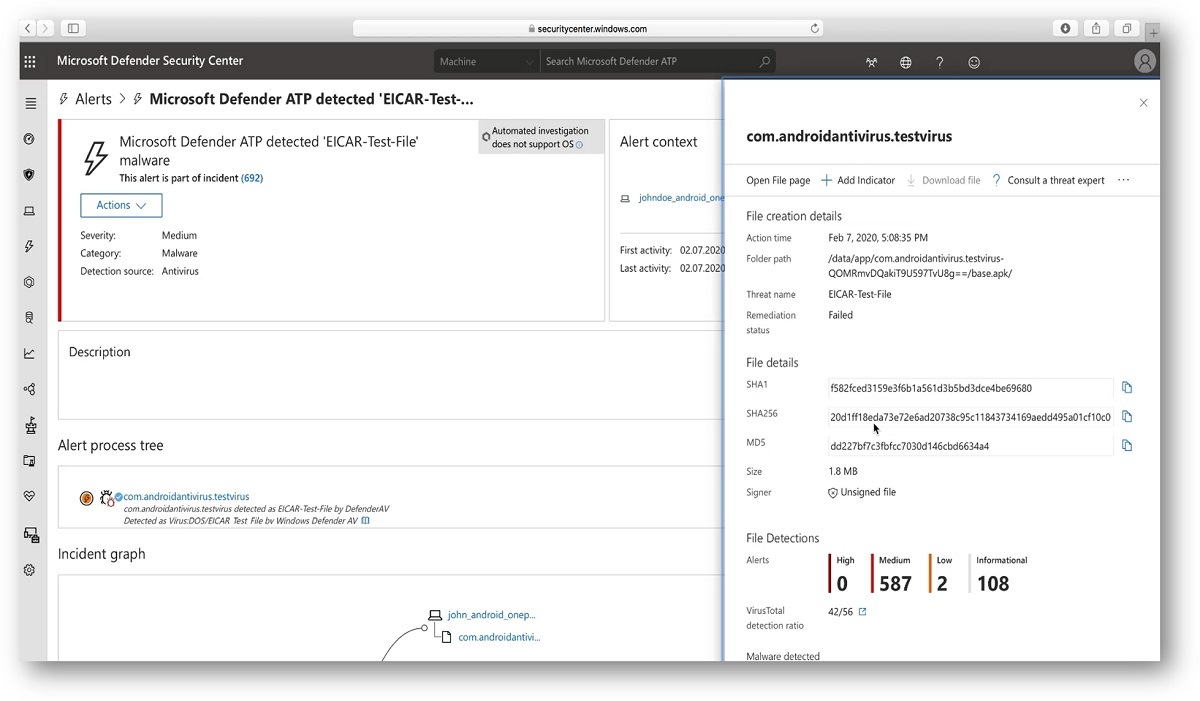Click the search magnifier icon

[x=765, y=61]
